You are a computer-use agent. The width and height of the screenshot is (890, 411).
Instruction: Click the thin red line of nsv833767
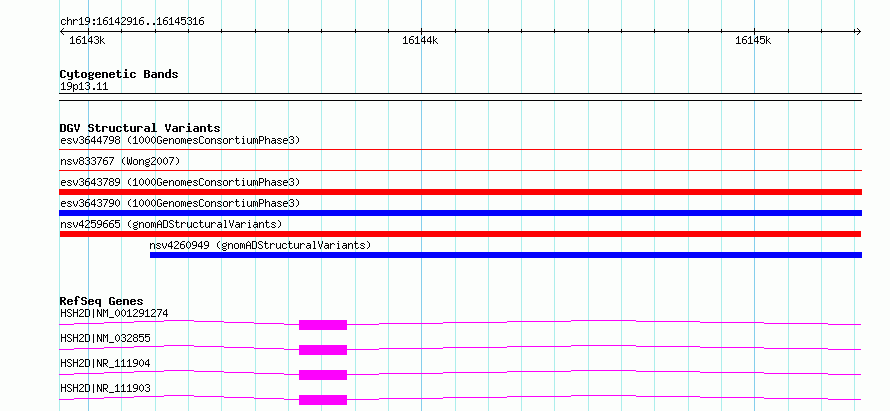(x=460, y=170)
